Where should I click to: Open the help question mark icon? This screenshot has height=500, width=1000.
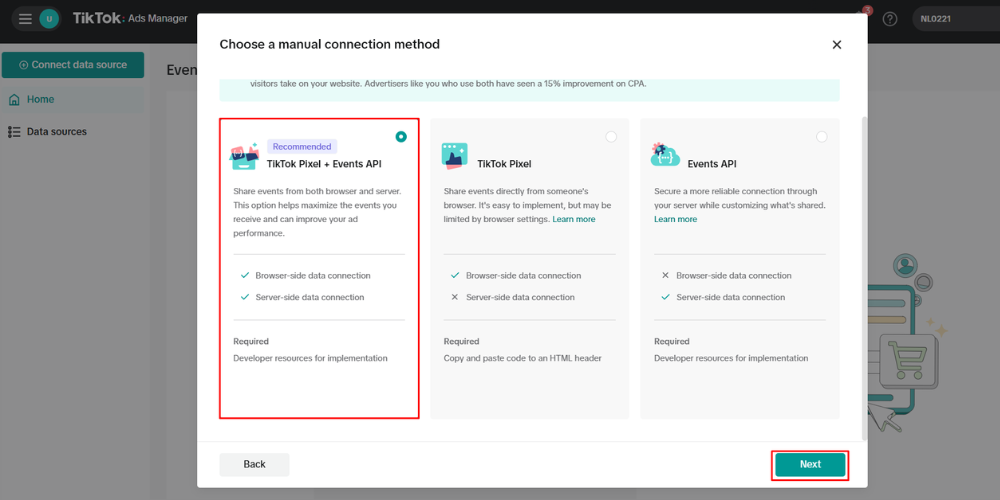pos(890,19)
